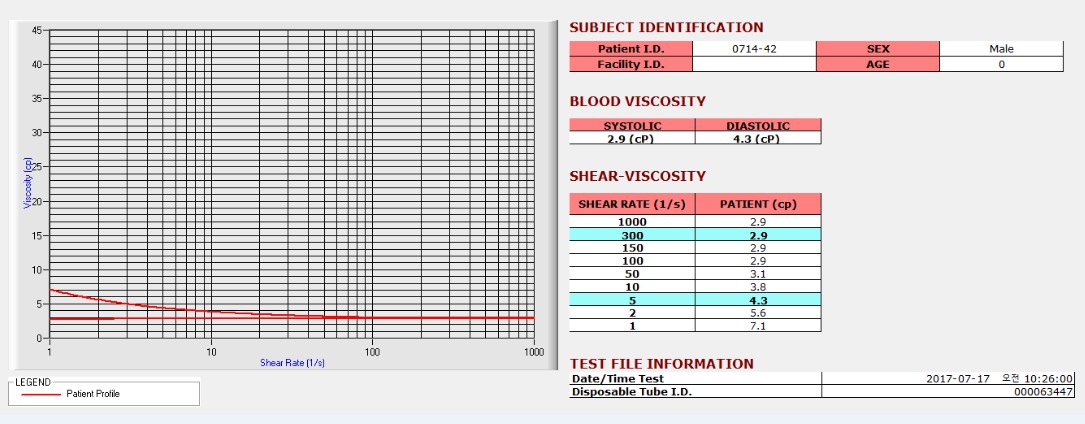Select the Patient I.D. value 0714-42
This screenshot has width=1085, height=424.
coord(754,49)
